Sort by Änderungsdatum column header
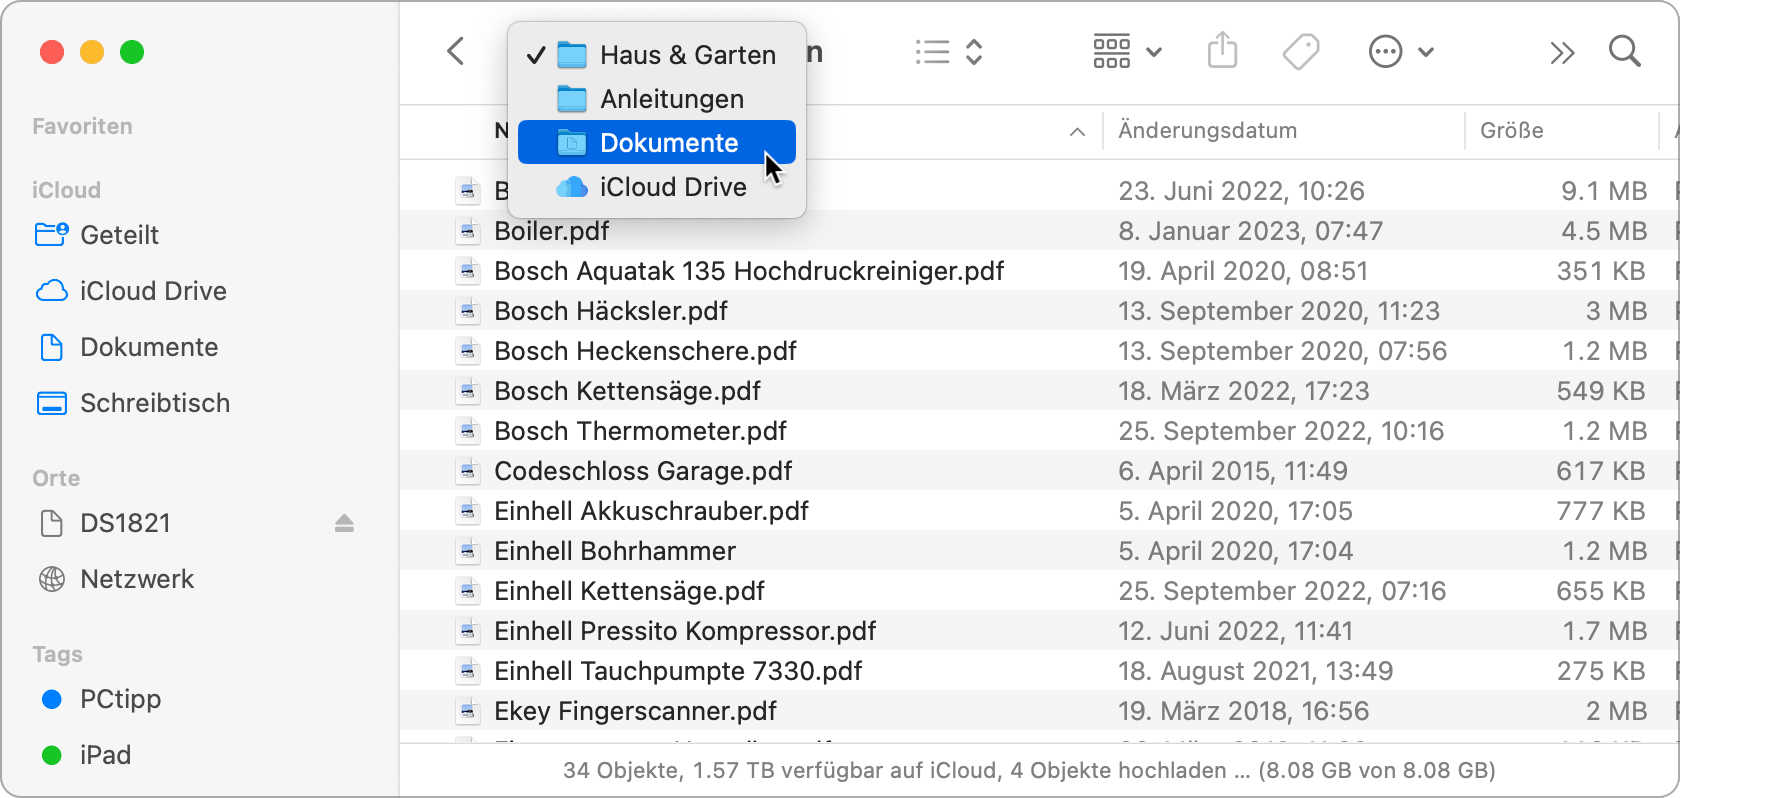Image resolution: width=1771 pixels, height=798 pixels. (1207, 131)
